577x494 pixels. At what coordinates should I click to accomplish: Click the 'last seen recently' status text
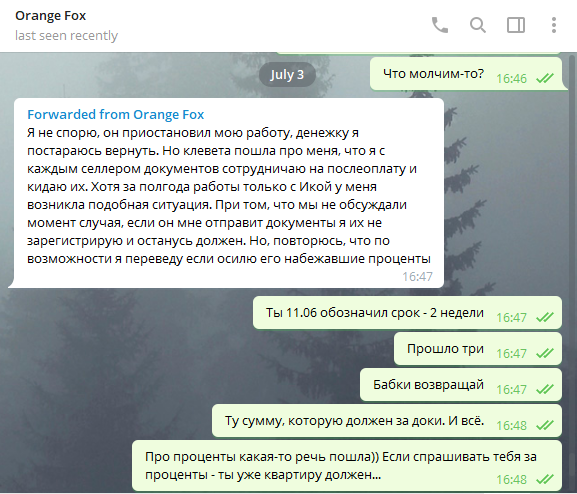(x=66, y=36)
